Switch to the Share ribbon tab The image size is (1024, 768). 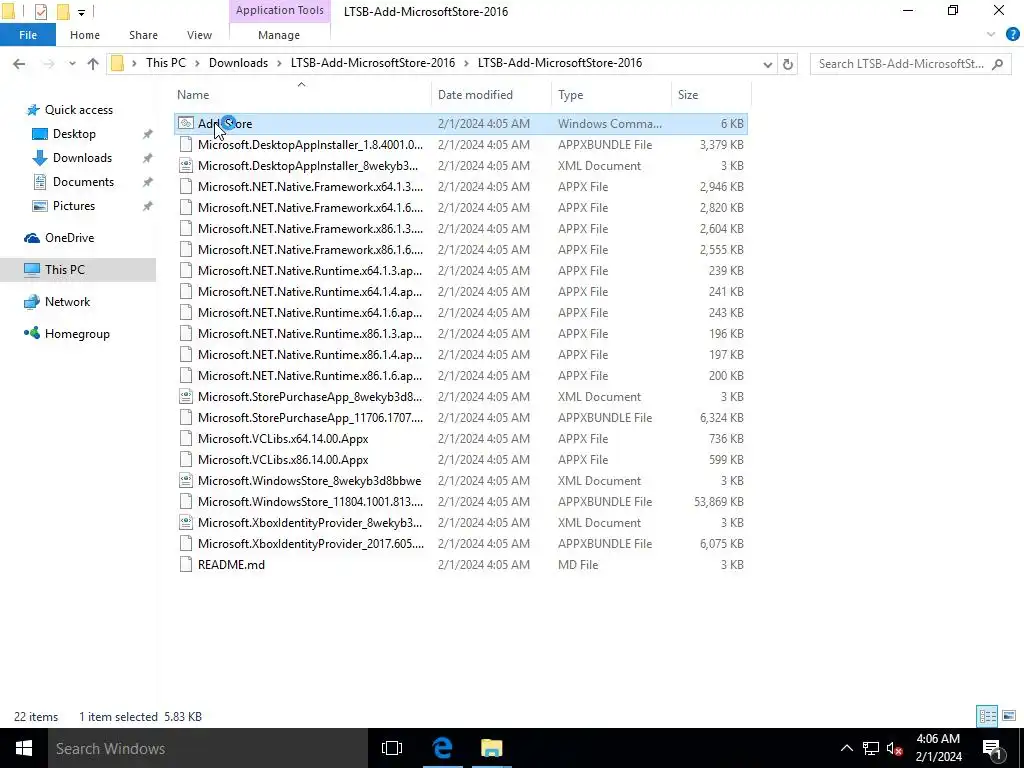(143, 35)
